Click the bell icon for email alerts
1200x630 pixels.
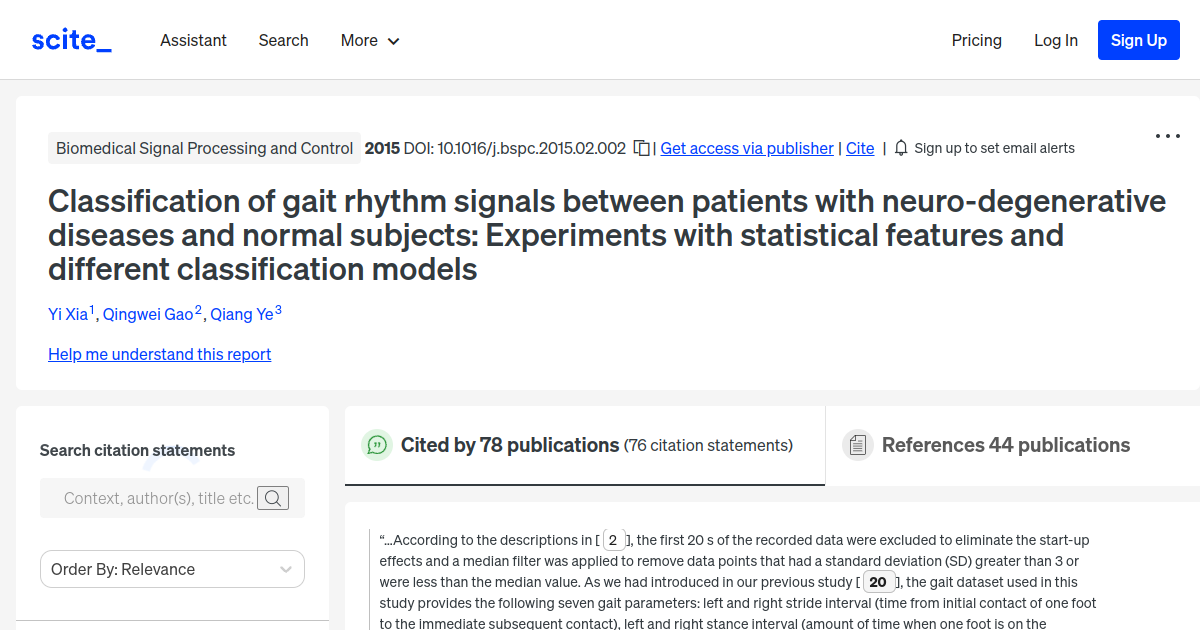click(900, 147)
